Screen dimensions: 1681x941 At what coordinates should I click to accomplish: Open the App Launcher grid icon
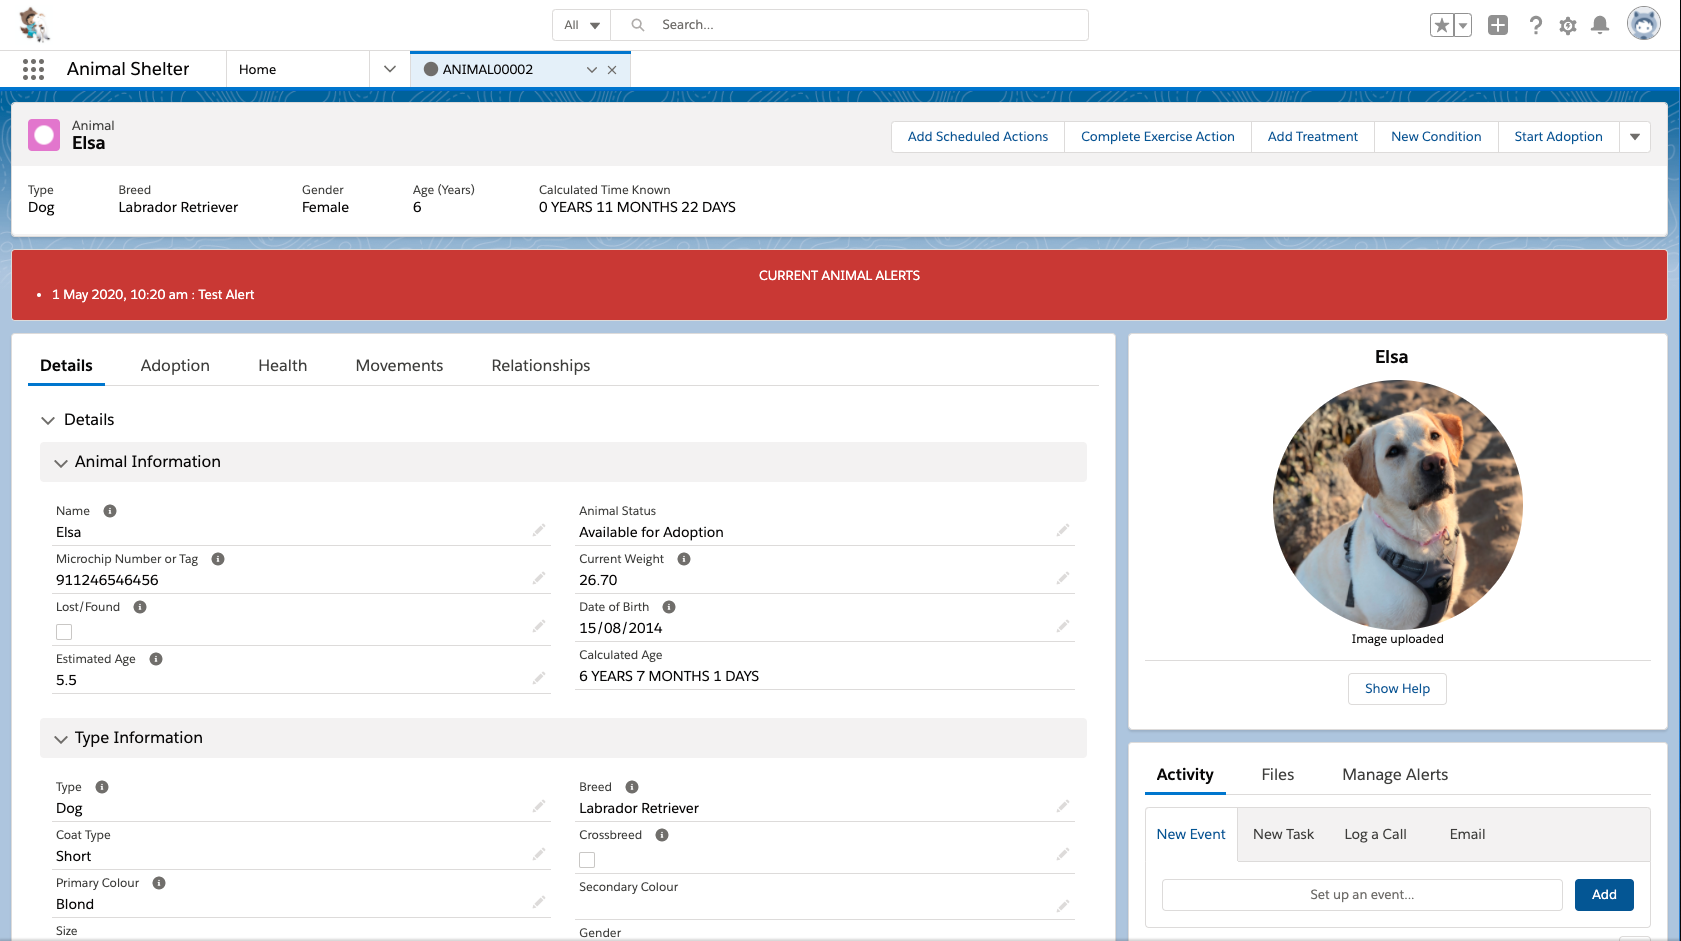click(33, 69)
